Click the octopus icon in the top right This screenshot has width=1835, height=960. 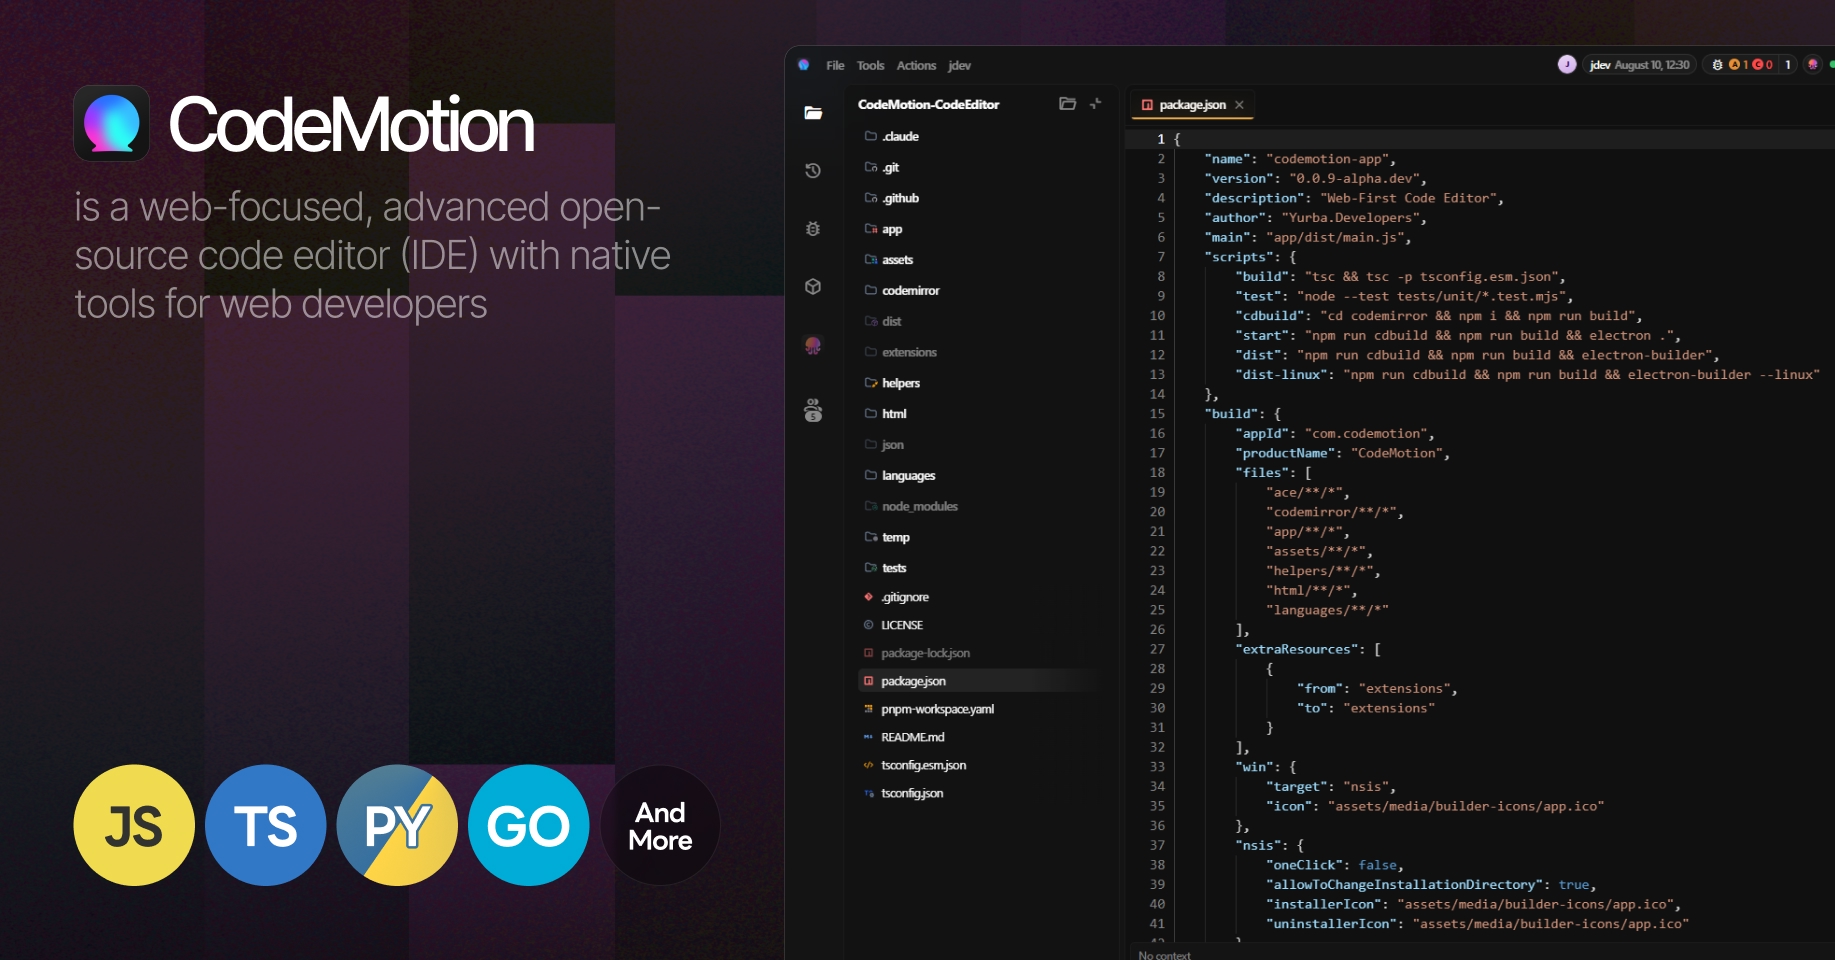tap(1812, 65)
